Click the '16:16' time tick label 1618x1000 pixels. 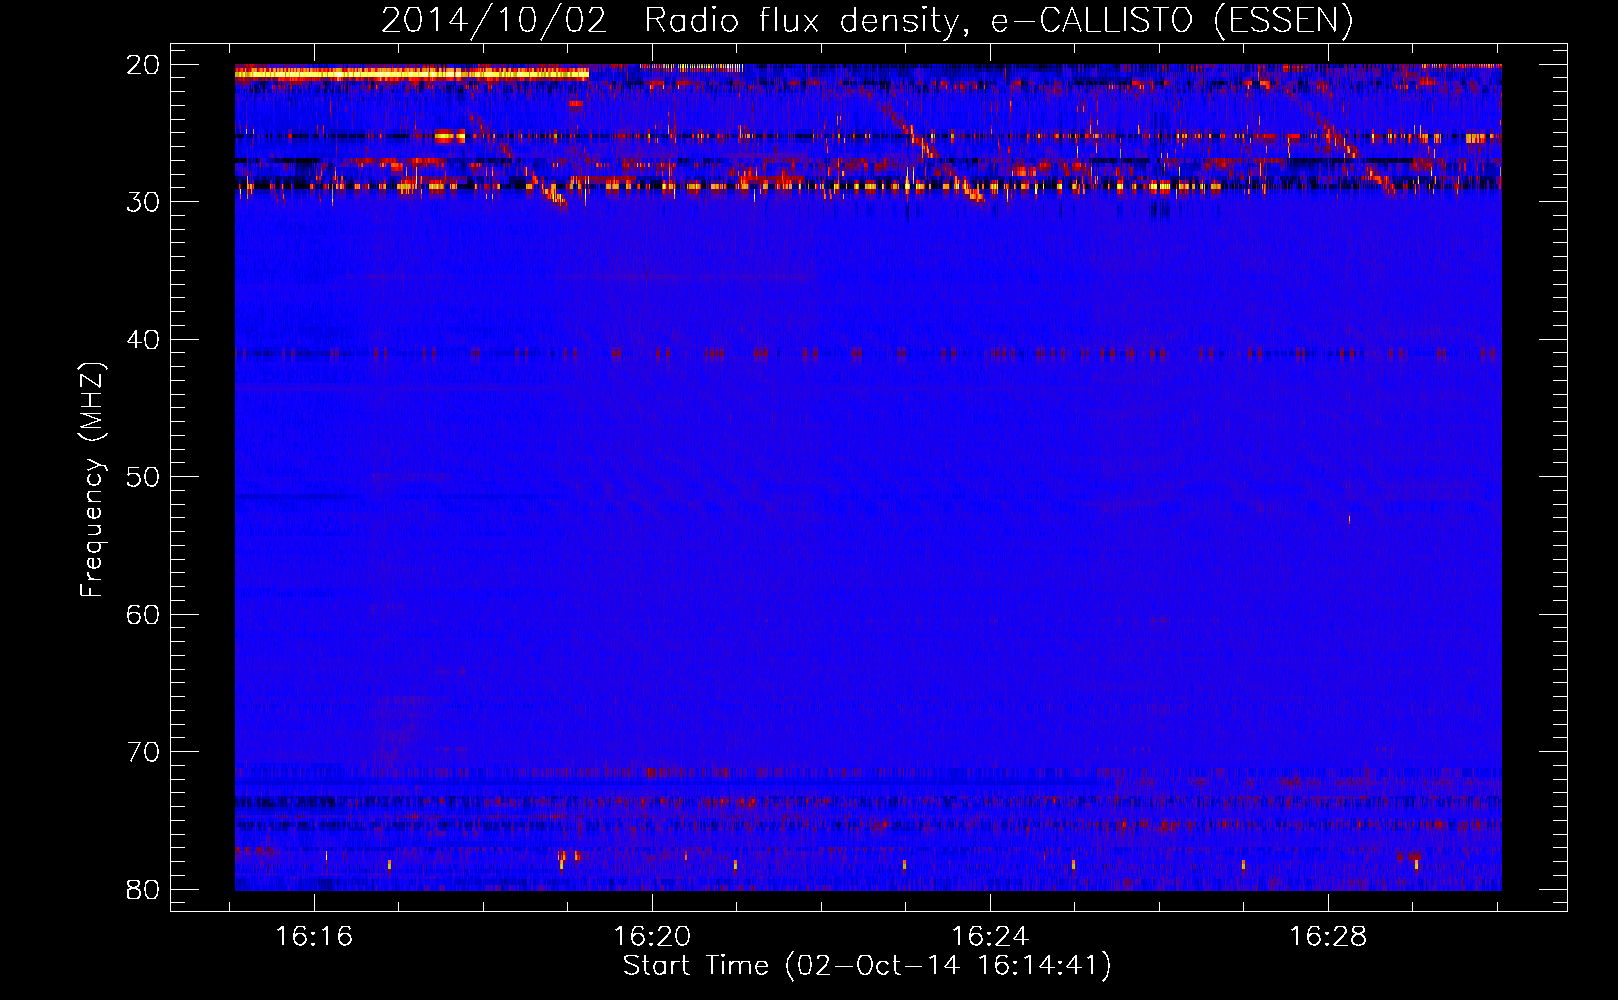(314, 937)
